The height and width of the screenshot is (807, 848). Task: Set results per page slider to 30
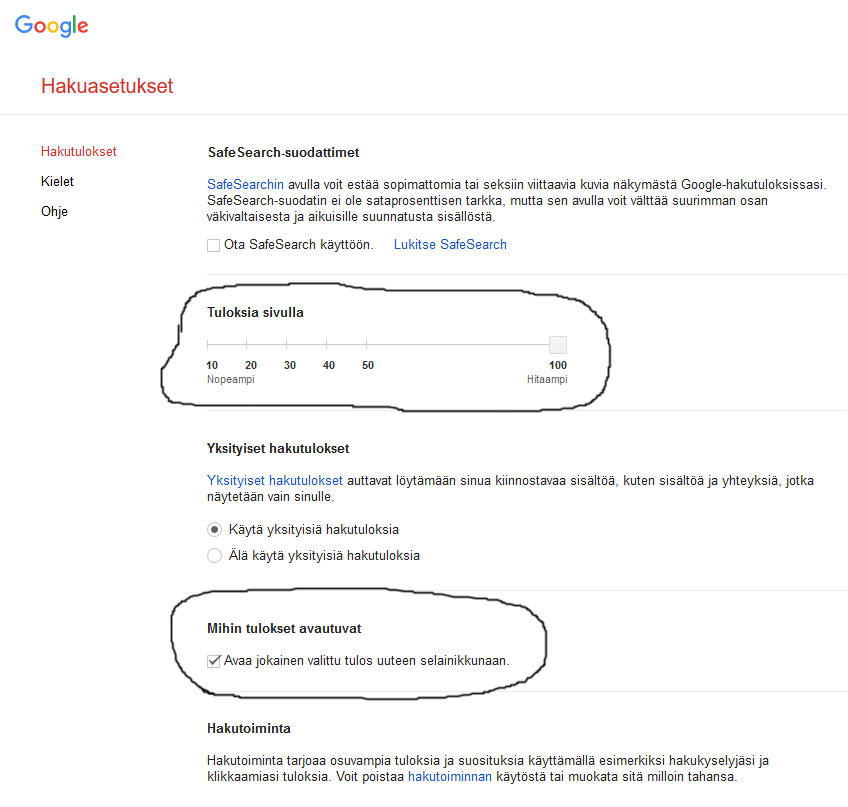[x=287, y=345]
